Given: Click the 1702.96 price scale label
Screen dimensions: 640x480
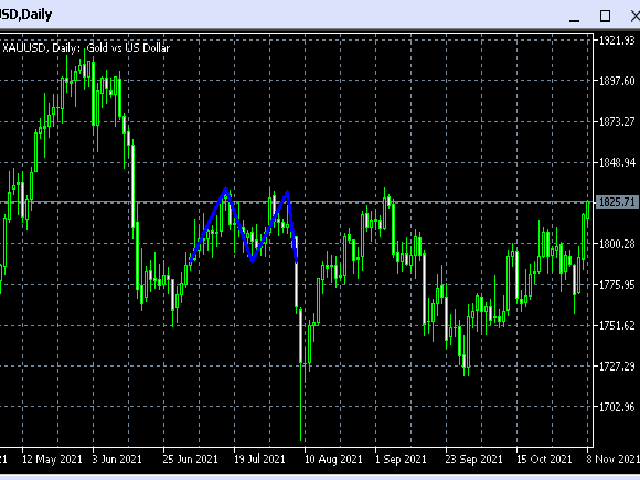Looking at the screenshot, I should pos(616,407).
